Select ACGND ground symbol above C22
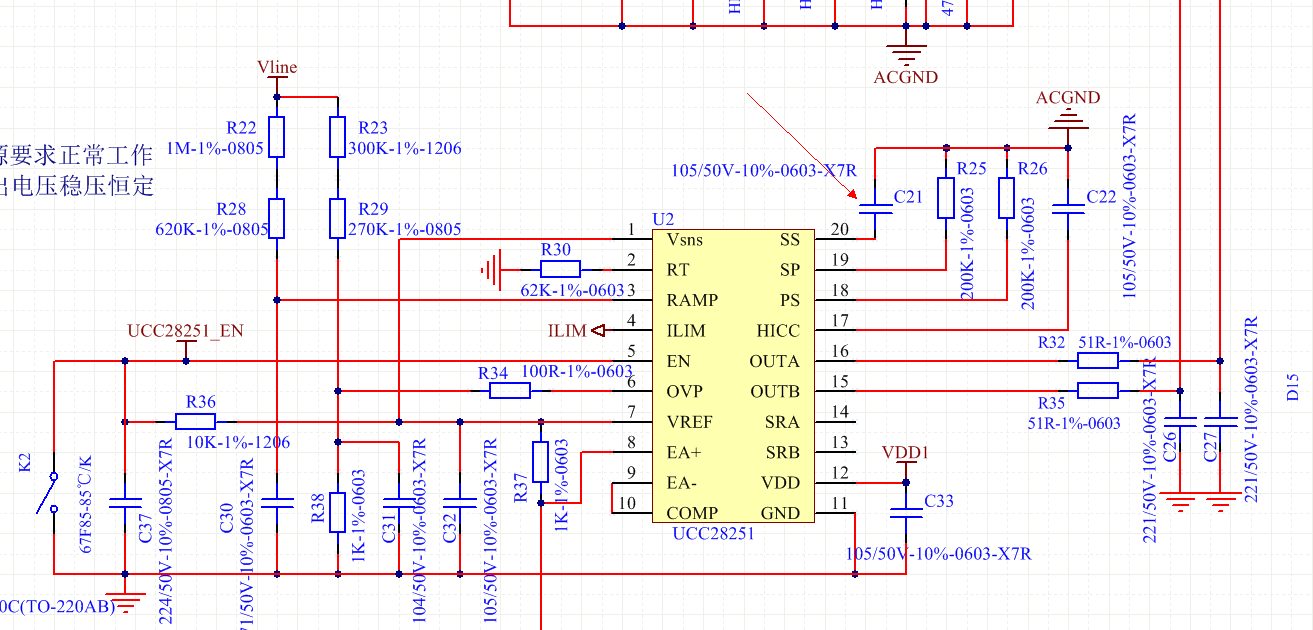Viewport: 1313px width, 630px height. click(1068, 119)
